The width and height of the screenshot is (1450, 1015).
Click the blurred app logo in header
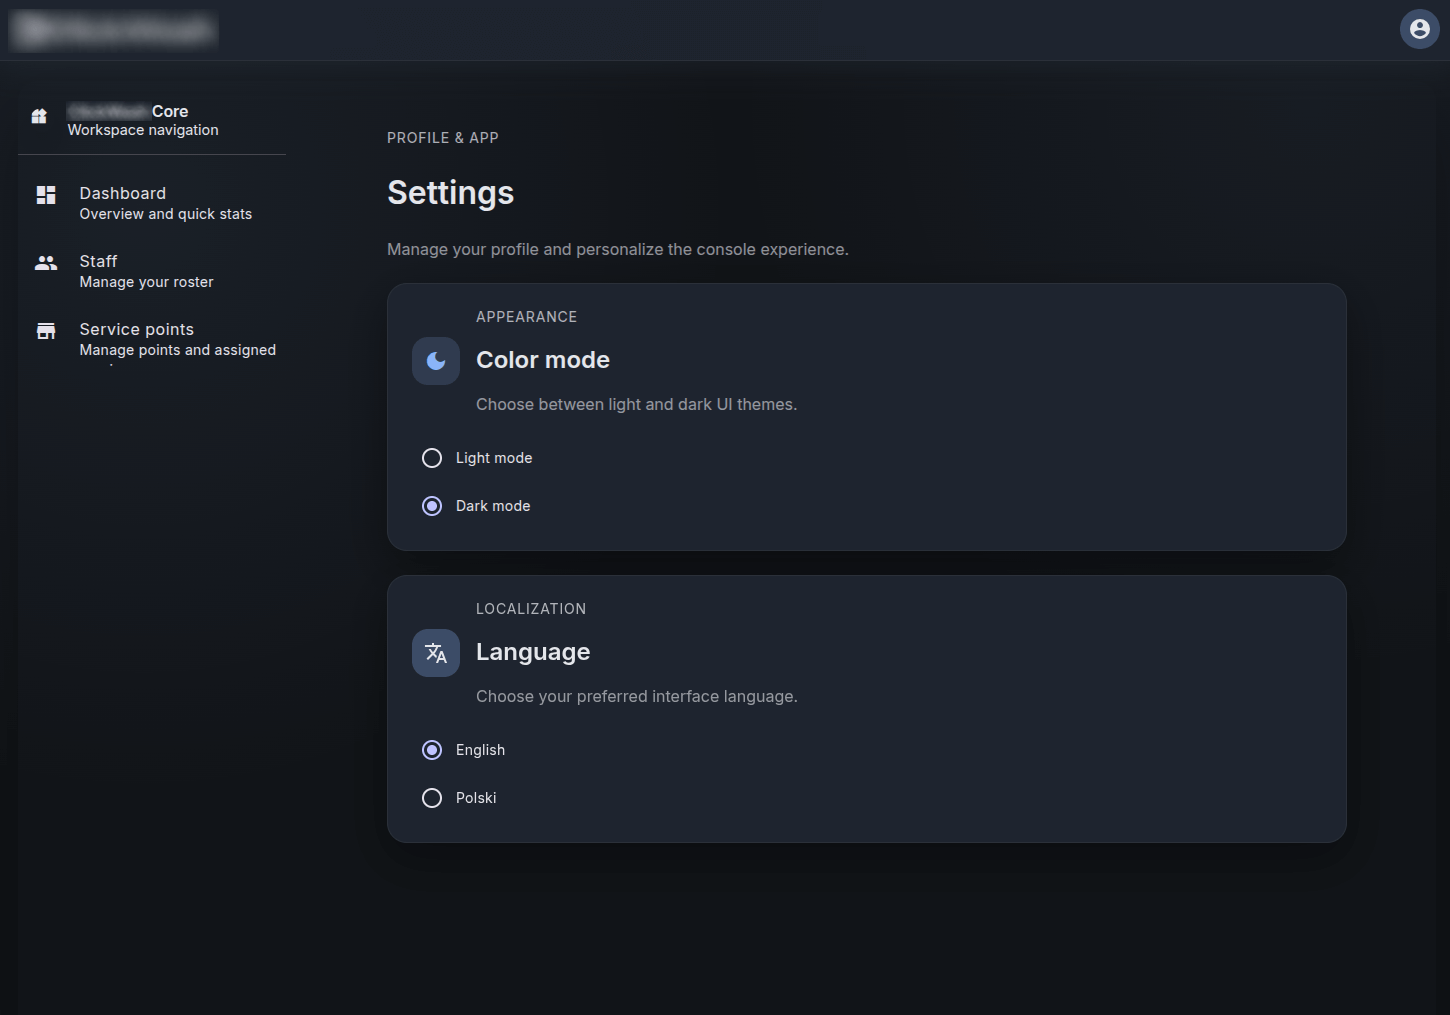(114, 30)
